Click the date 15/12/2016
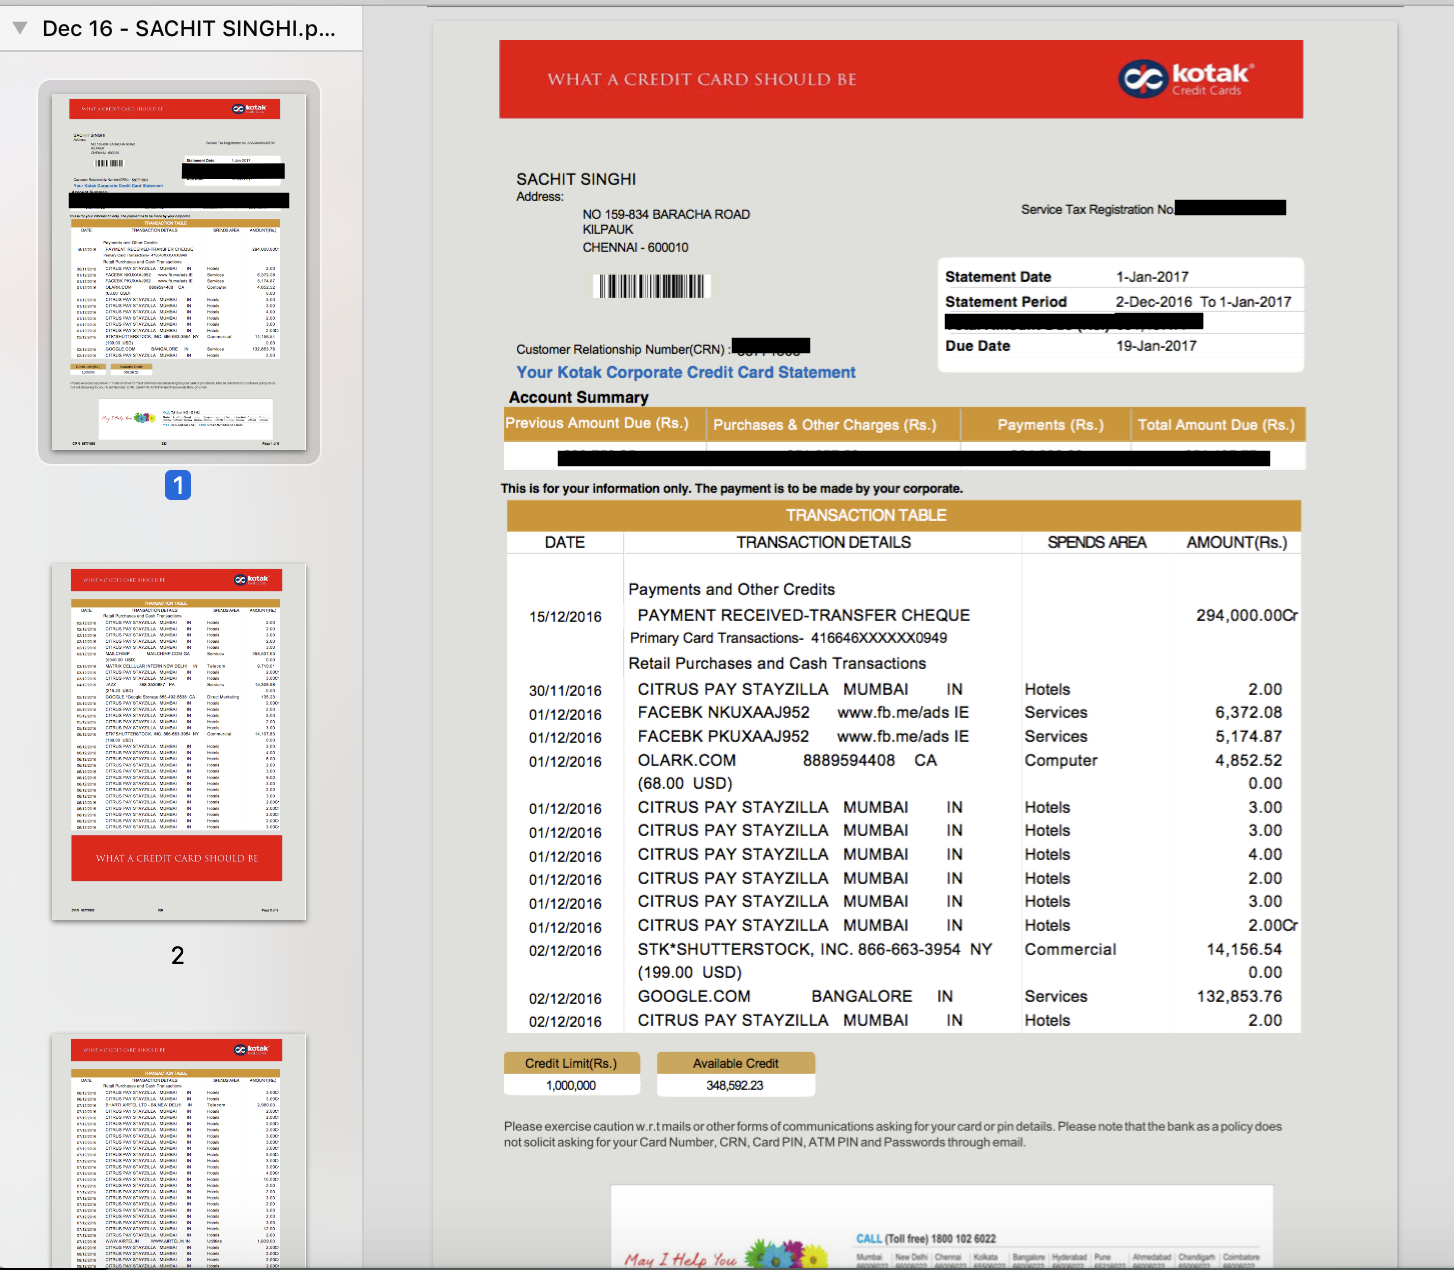This screenshot has height=1270, width=1454. [x=565, y=617]
